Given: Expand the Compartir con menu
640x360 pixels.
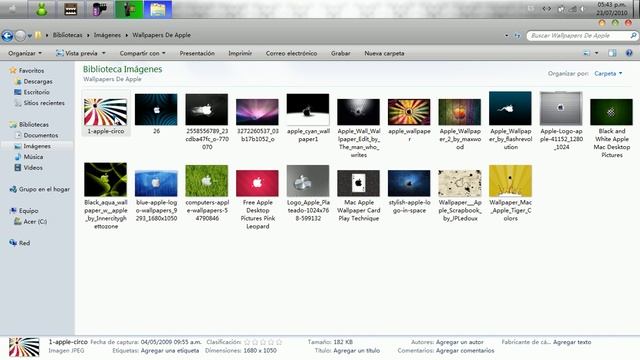Looking at the screenshot, I should (x=142, y=53).
